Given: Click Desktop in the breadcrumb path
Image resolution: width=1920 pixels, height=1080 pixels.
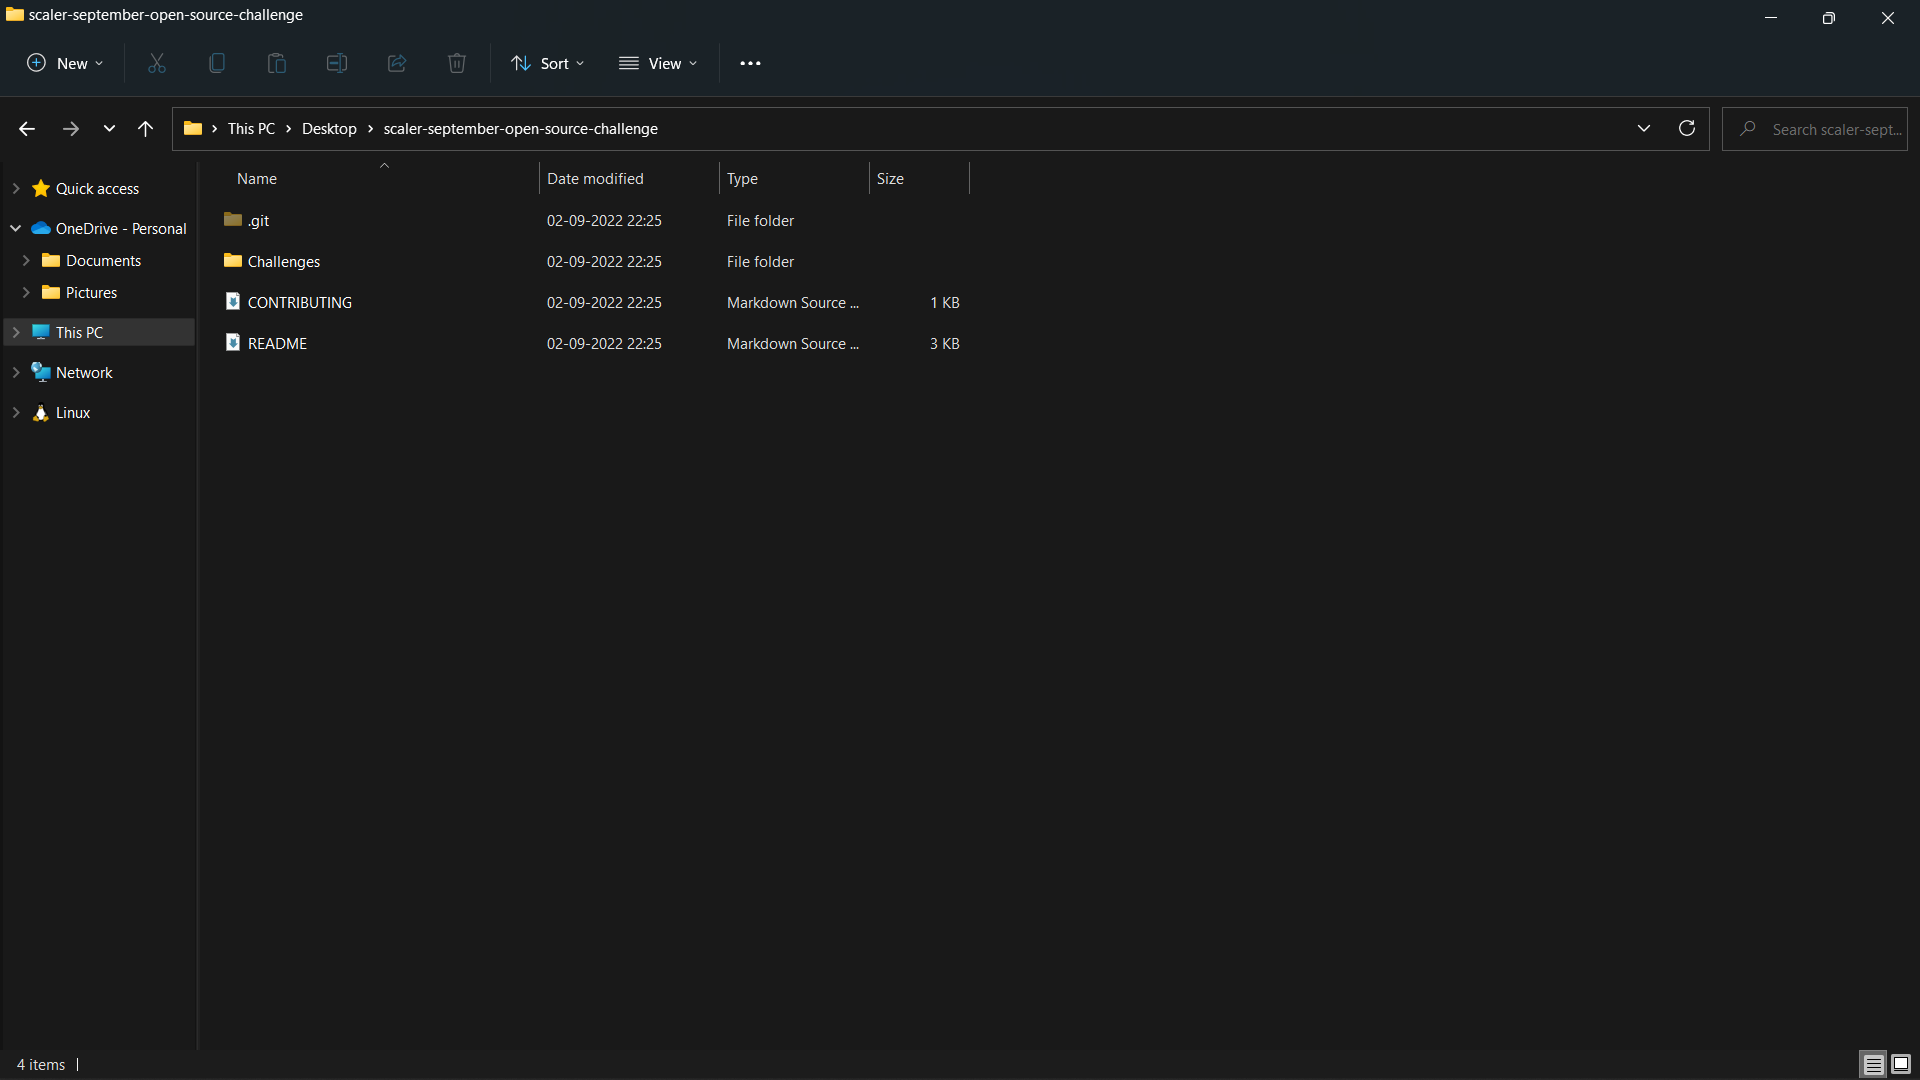Looking at the screenshot, I should click(x=329, y=128).
